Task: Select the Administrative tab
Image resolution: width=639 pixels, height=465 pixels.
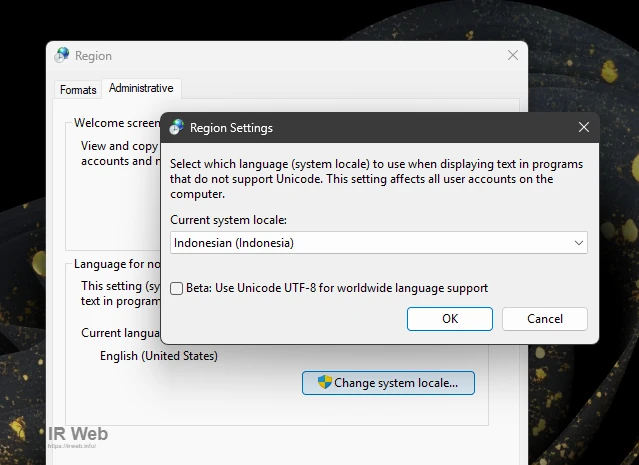Action: (141, 88)
